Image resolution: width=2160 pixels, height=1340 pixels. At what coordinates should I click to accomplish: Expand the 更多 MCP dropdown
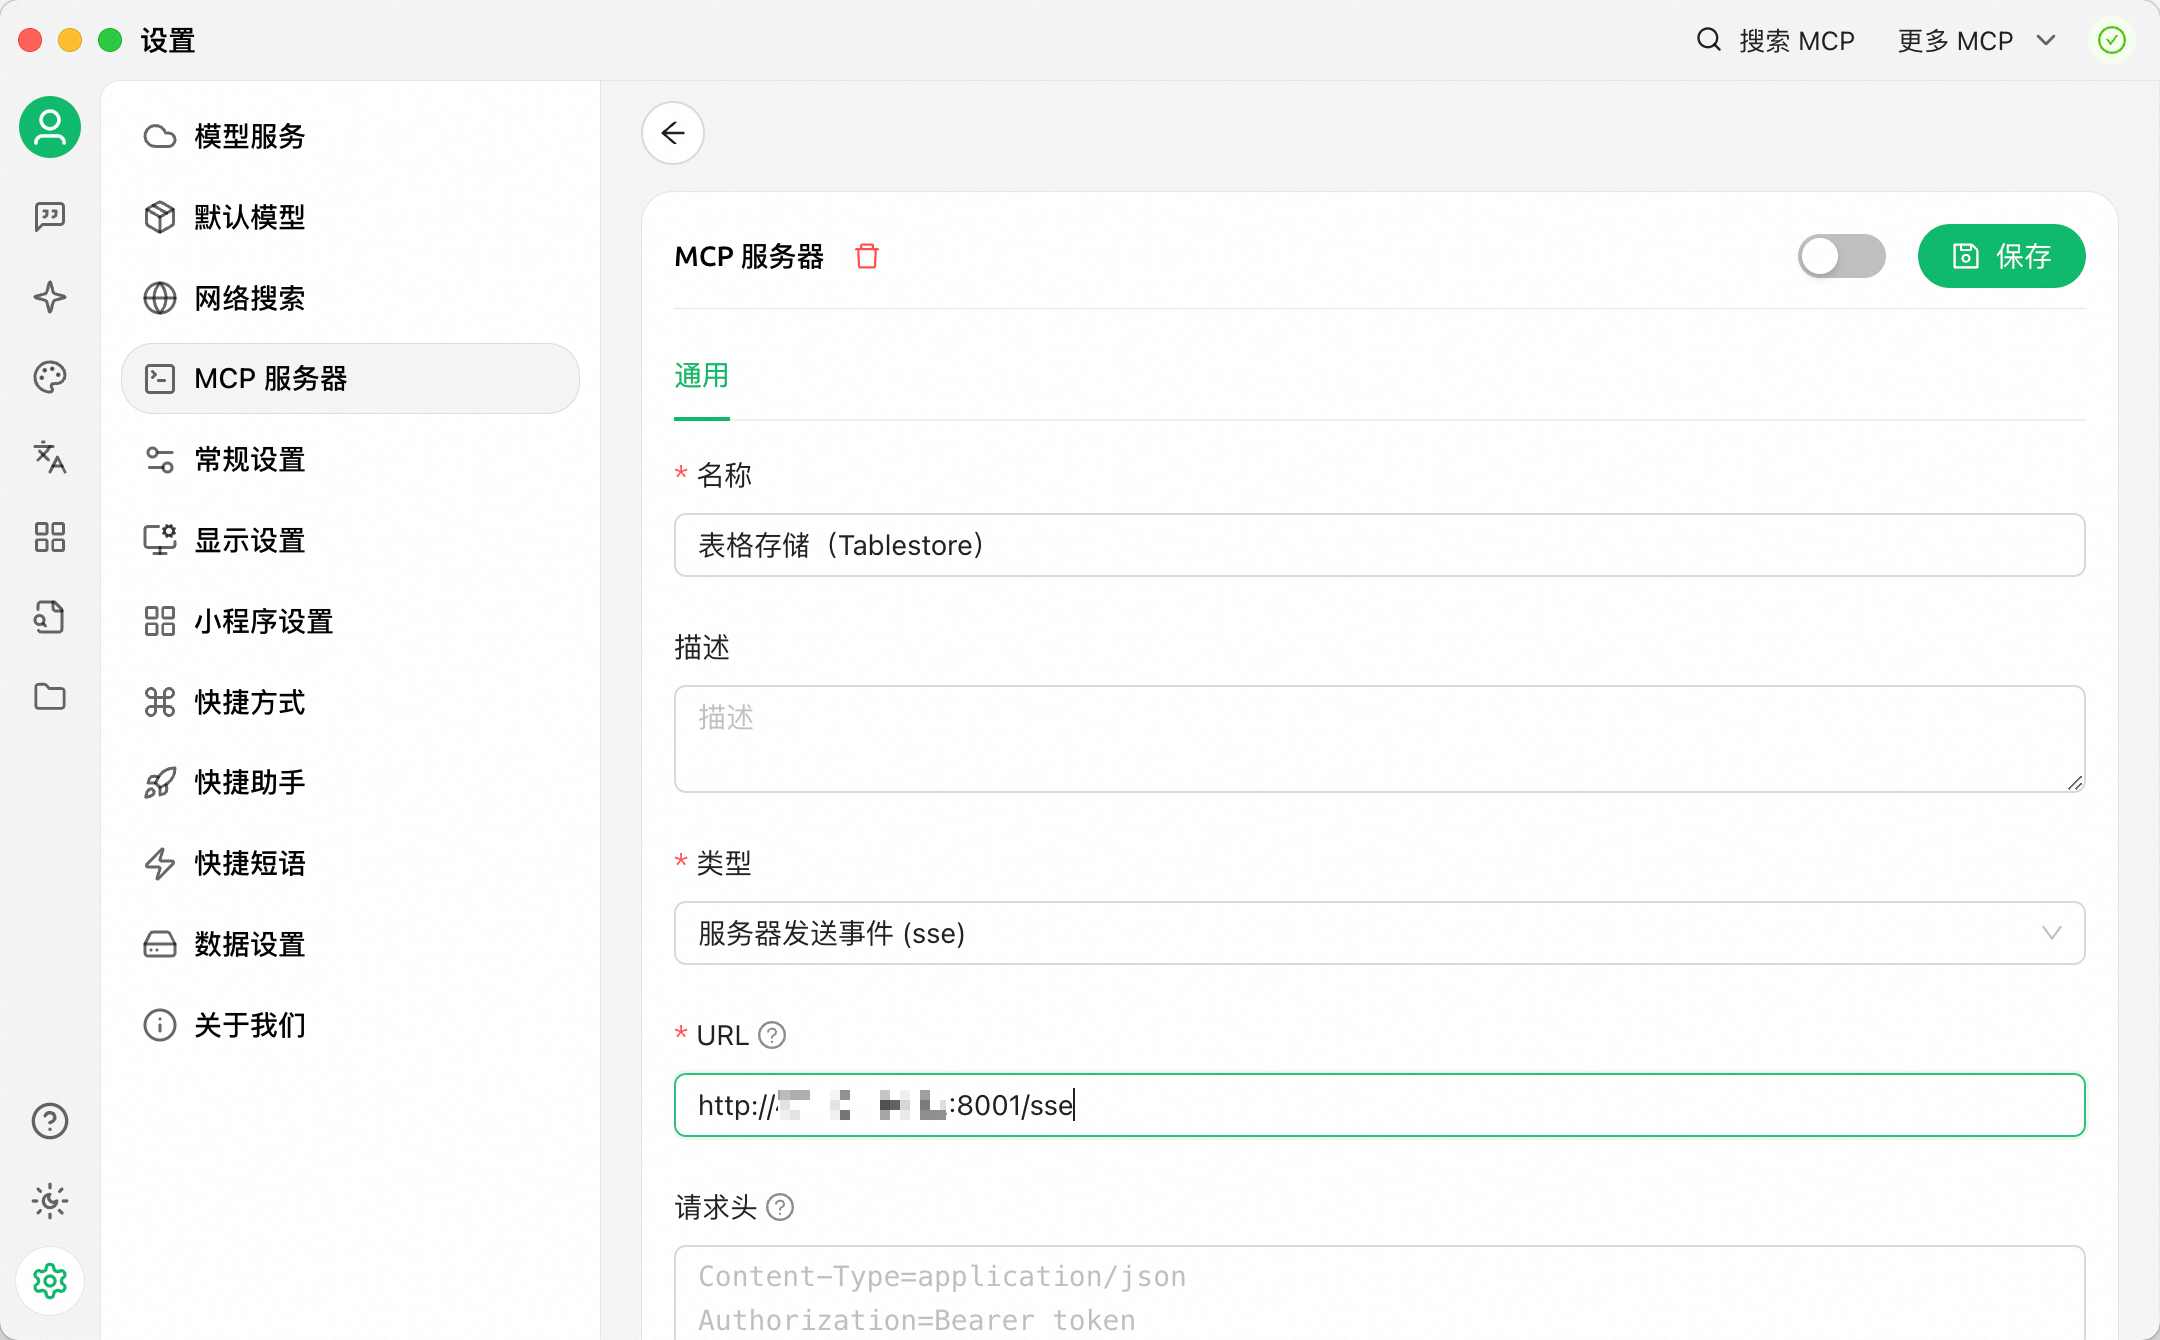(x=1976, y=41)
